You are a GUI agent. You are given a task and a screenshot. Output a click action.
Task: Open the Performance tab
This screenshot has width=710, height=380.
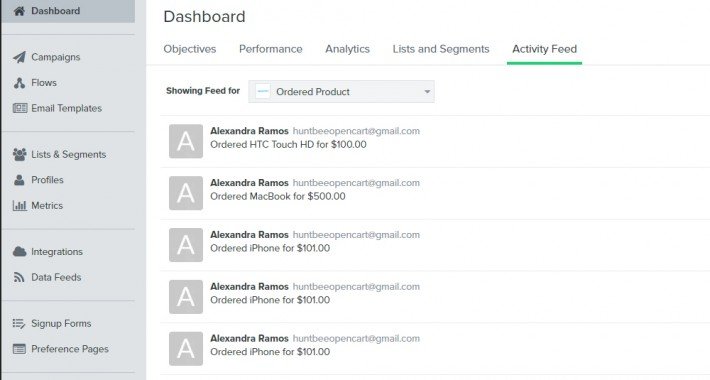click(x=271, y=49)
